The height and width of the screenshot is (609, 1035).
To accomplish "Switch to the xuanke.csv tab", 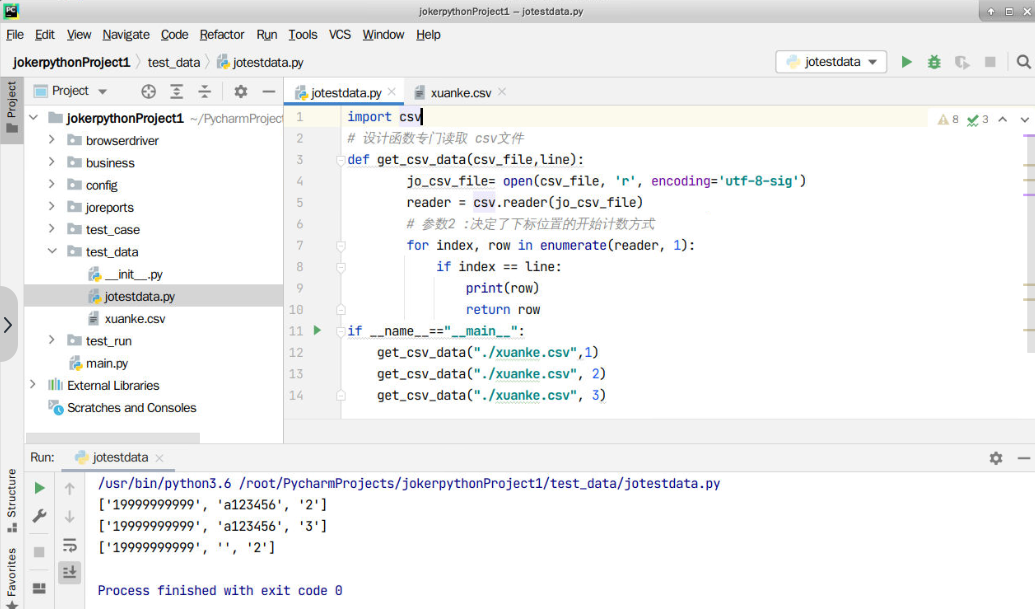I will click(460, 93).
